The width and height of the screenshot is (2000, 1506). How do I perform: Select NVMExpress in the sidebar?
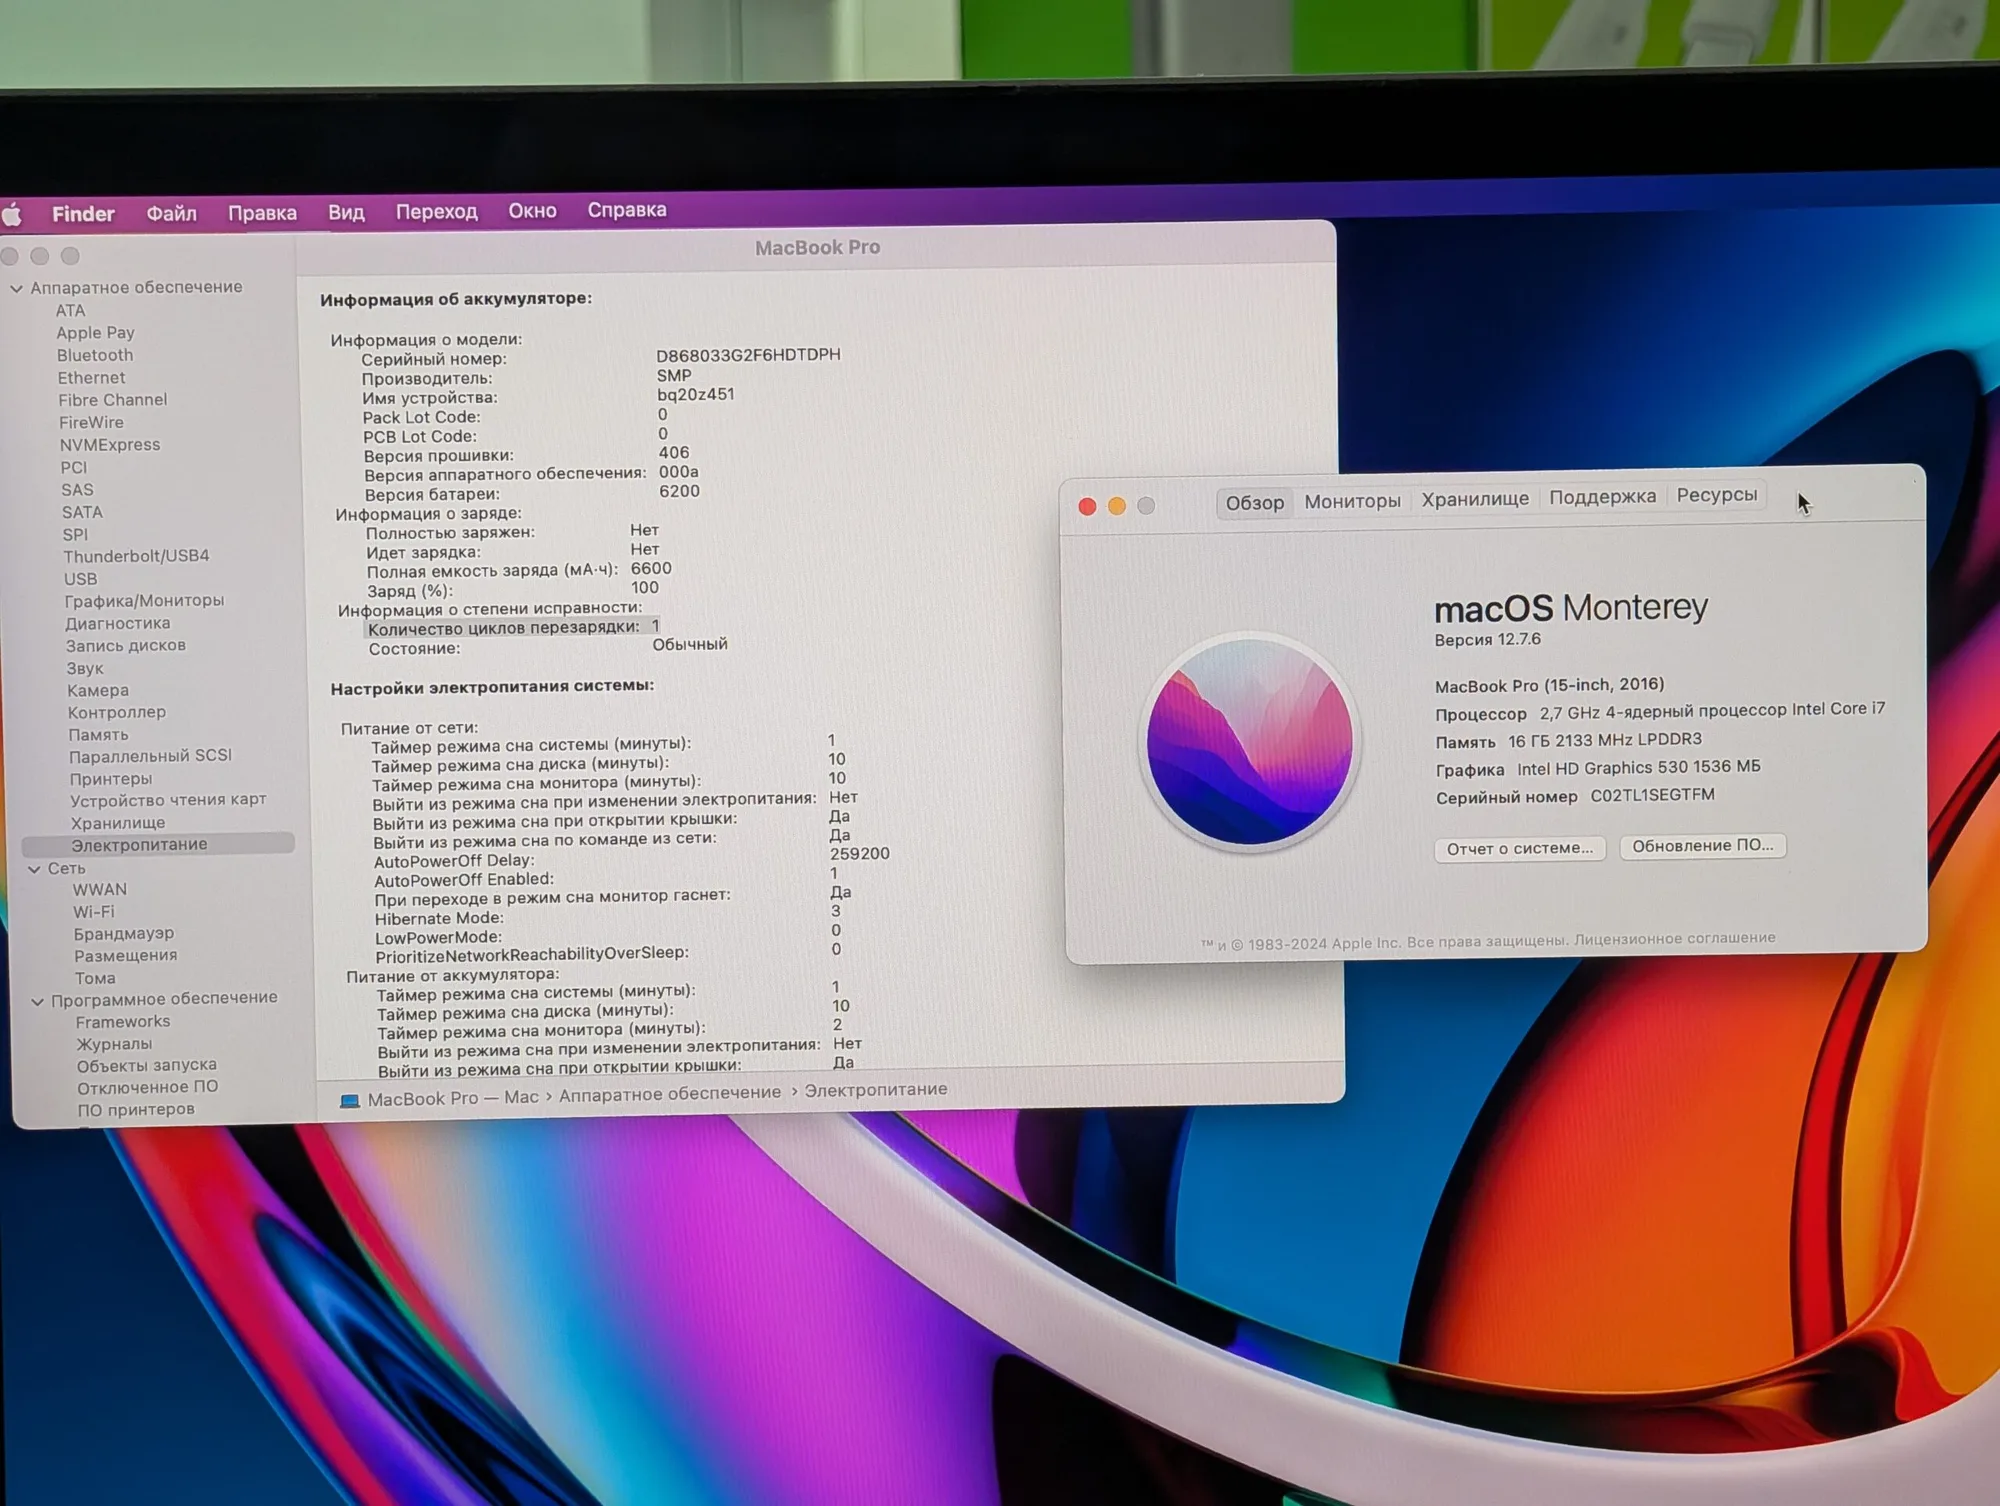point(109,445)
